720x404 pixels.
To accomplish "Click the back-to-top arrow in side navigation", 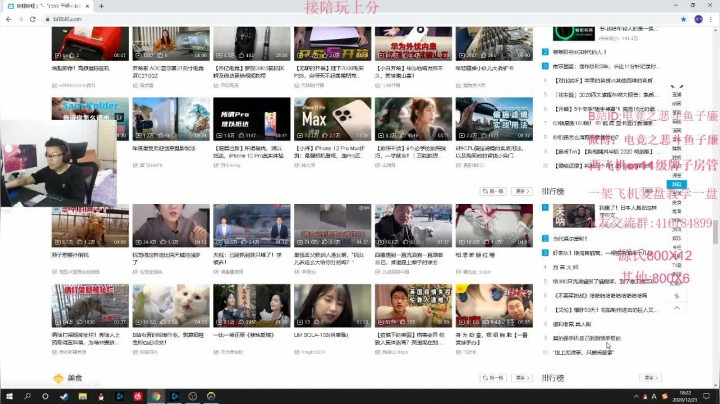I will click(677, 308).
